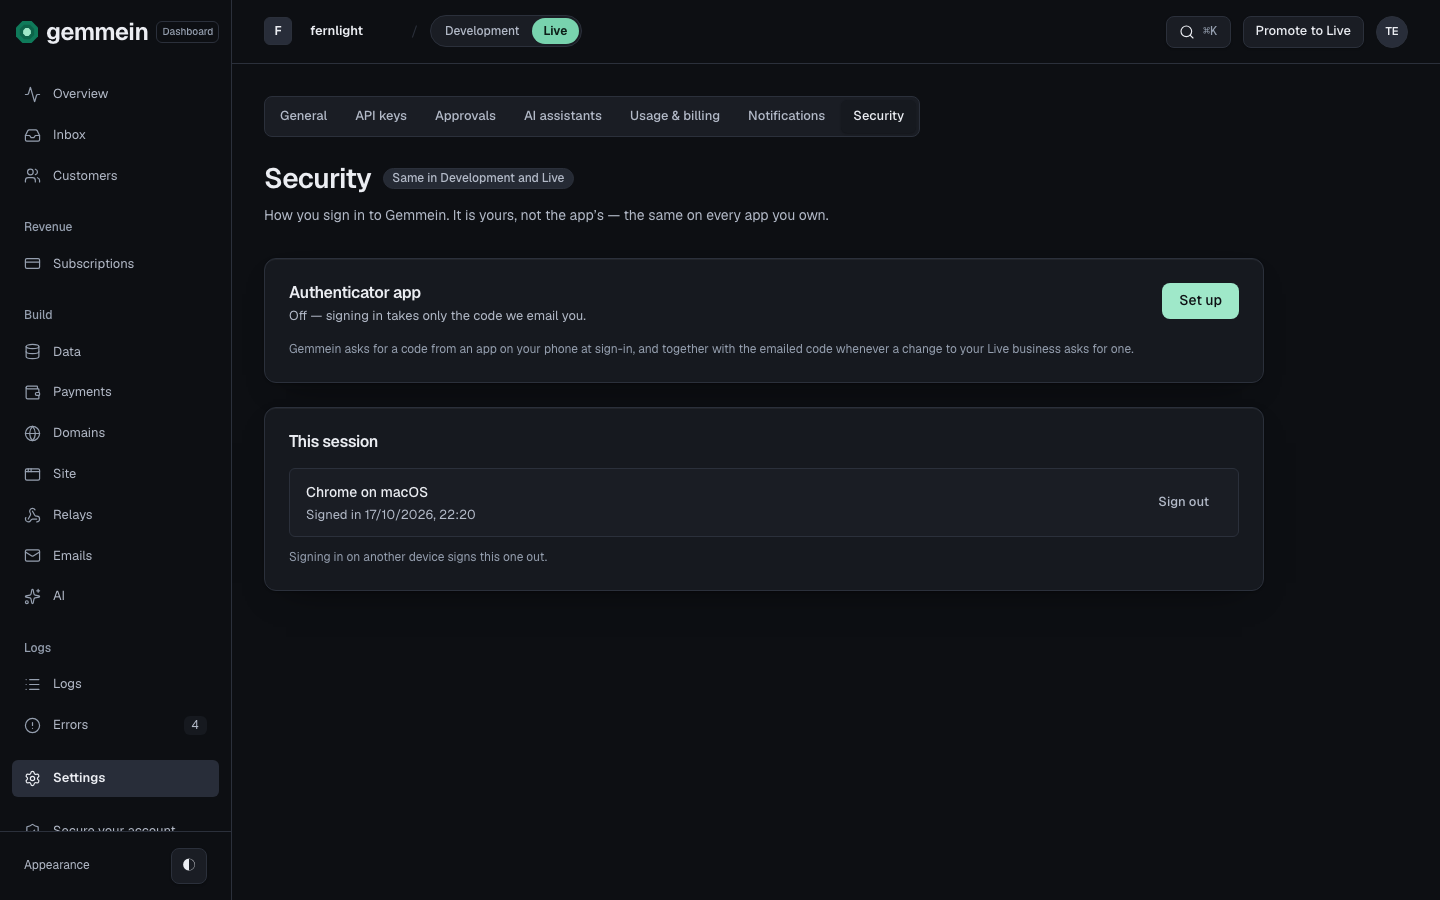Open Payments via its wallet icon
The height and width of the screenshot is (900, 1440).
point(33,392)
